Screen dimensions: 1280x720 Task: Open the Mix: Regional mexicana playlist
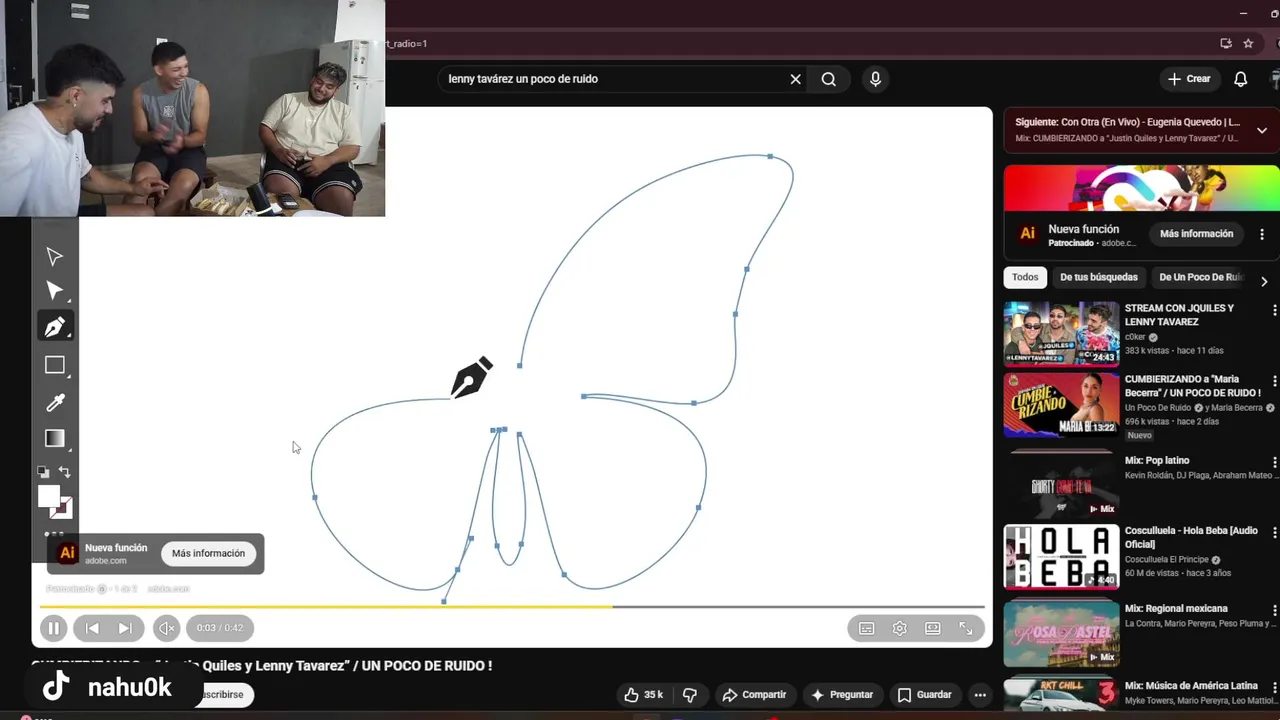click(1176, 608)
